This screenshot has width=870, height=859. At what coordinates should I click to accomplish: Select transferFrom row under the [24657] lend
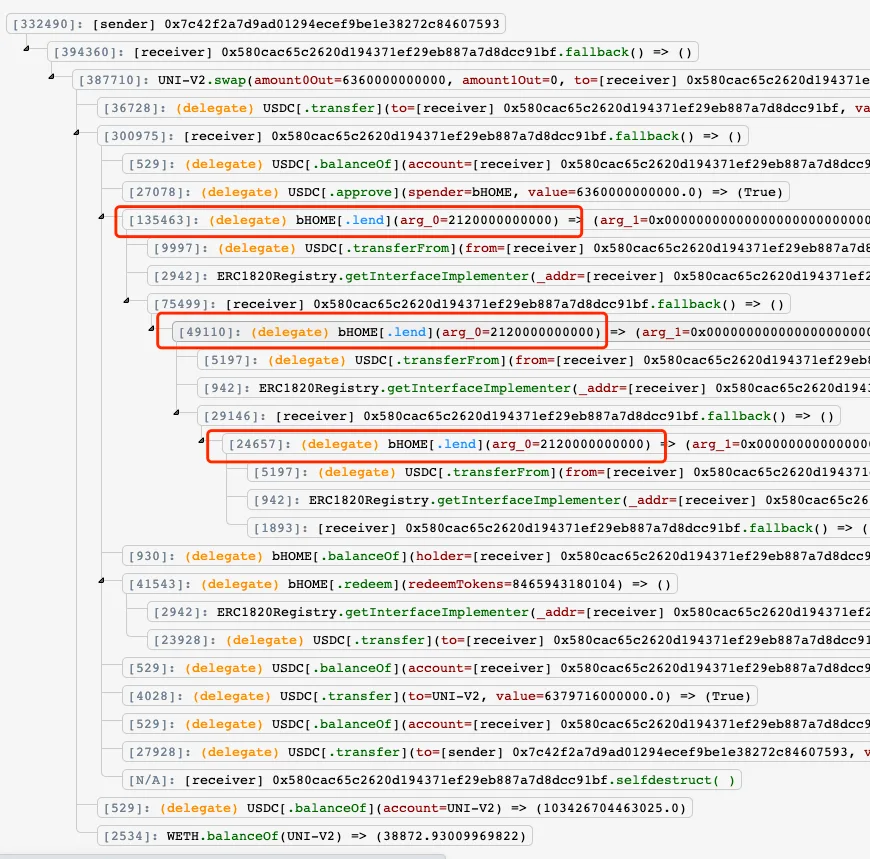(x=559, y=472)
